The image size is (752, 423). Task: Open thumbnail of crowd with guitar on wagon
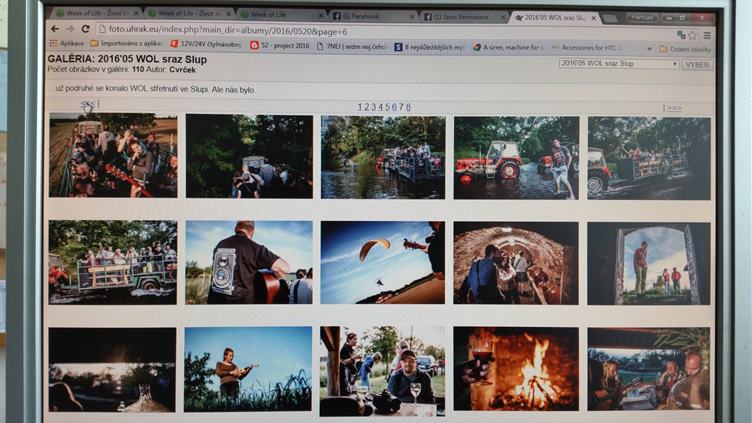113,155
